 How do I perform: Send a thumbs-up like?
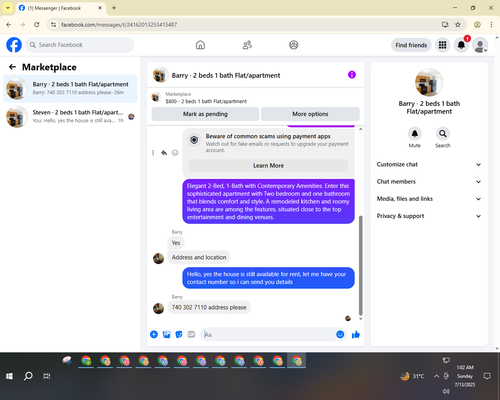coord(356,334)
